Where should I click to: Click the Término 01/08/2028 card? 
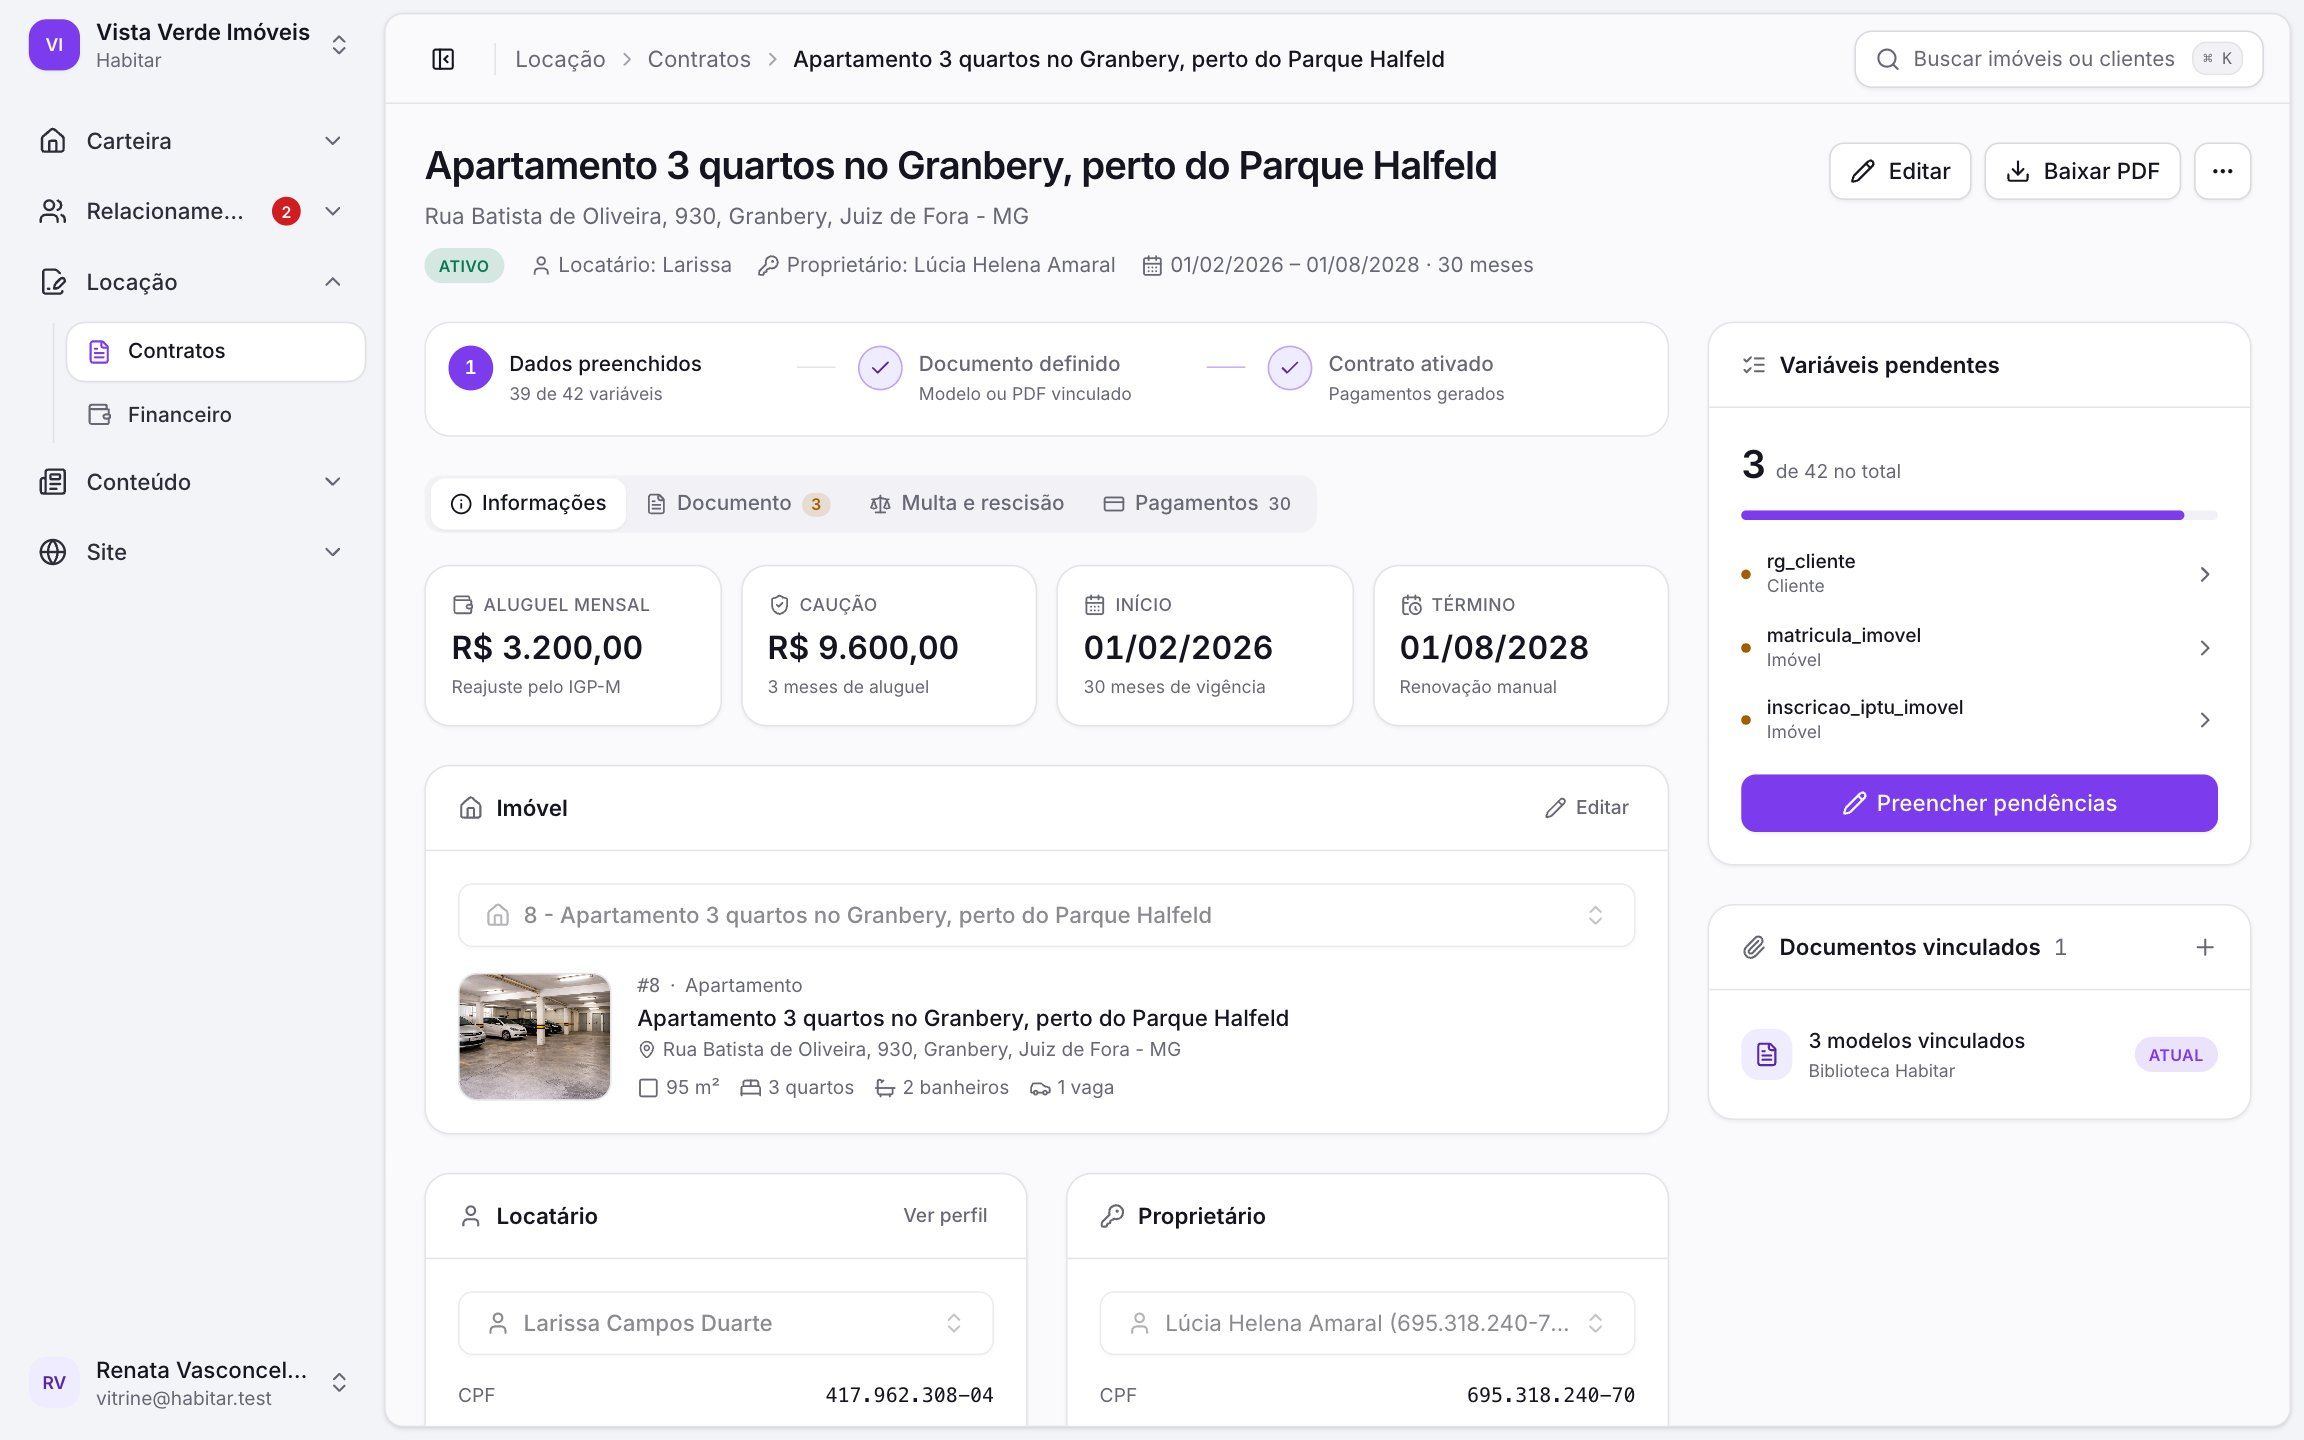point(1521,646)
